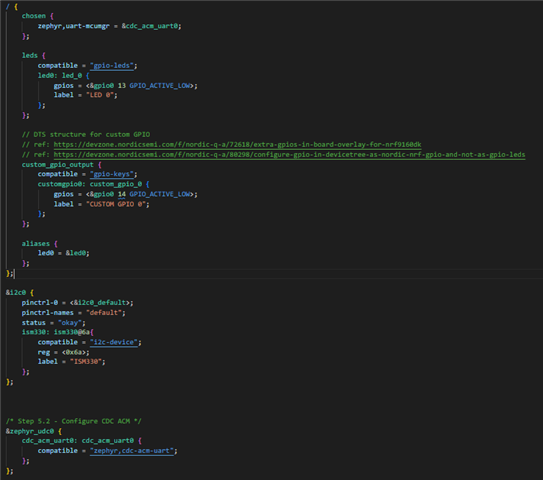Viewport: 543px width, 480px height.
Task: Click the &cdc_acm_uart0 reference in chosen
Action: (150, 26)
